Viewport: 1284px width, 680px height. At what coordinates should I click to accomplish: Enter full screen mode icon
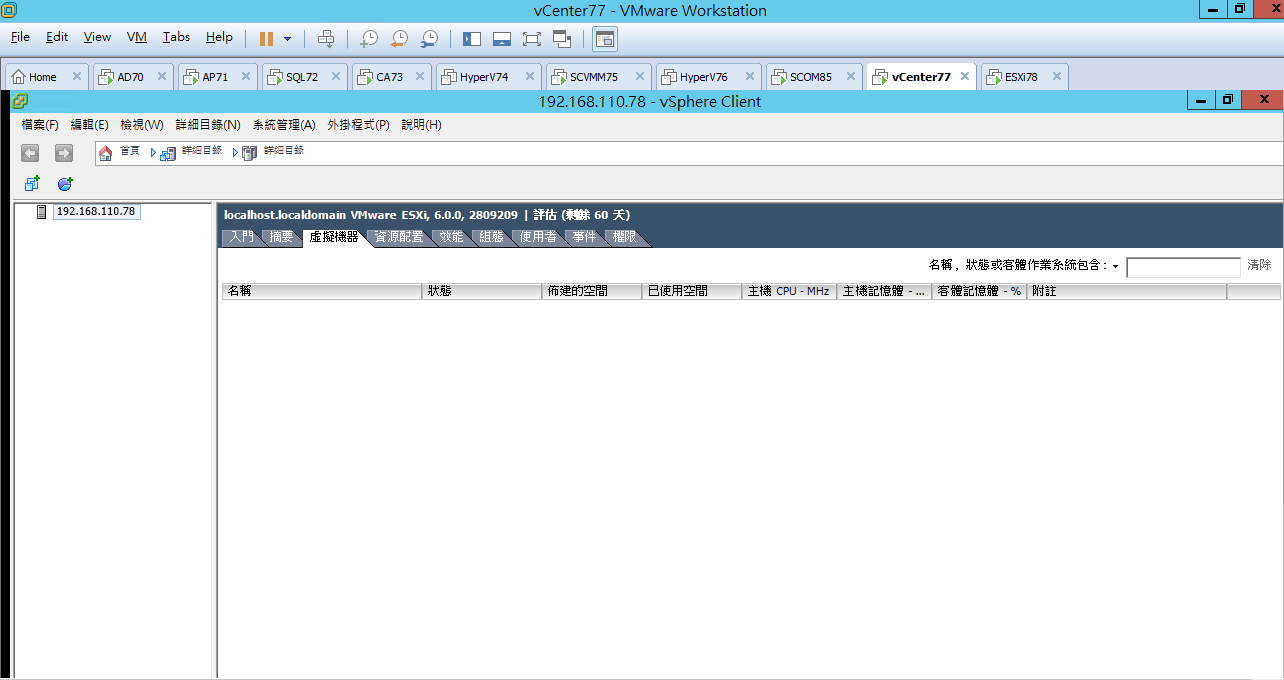532,39
